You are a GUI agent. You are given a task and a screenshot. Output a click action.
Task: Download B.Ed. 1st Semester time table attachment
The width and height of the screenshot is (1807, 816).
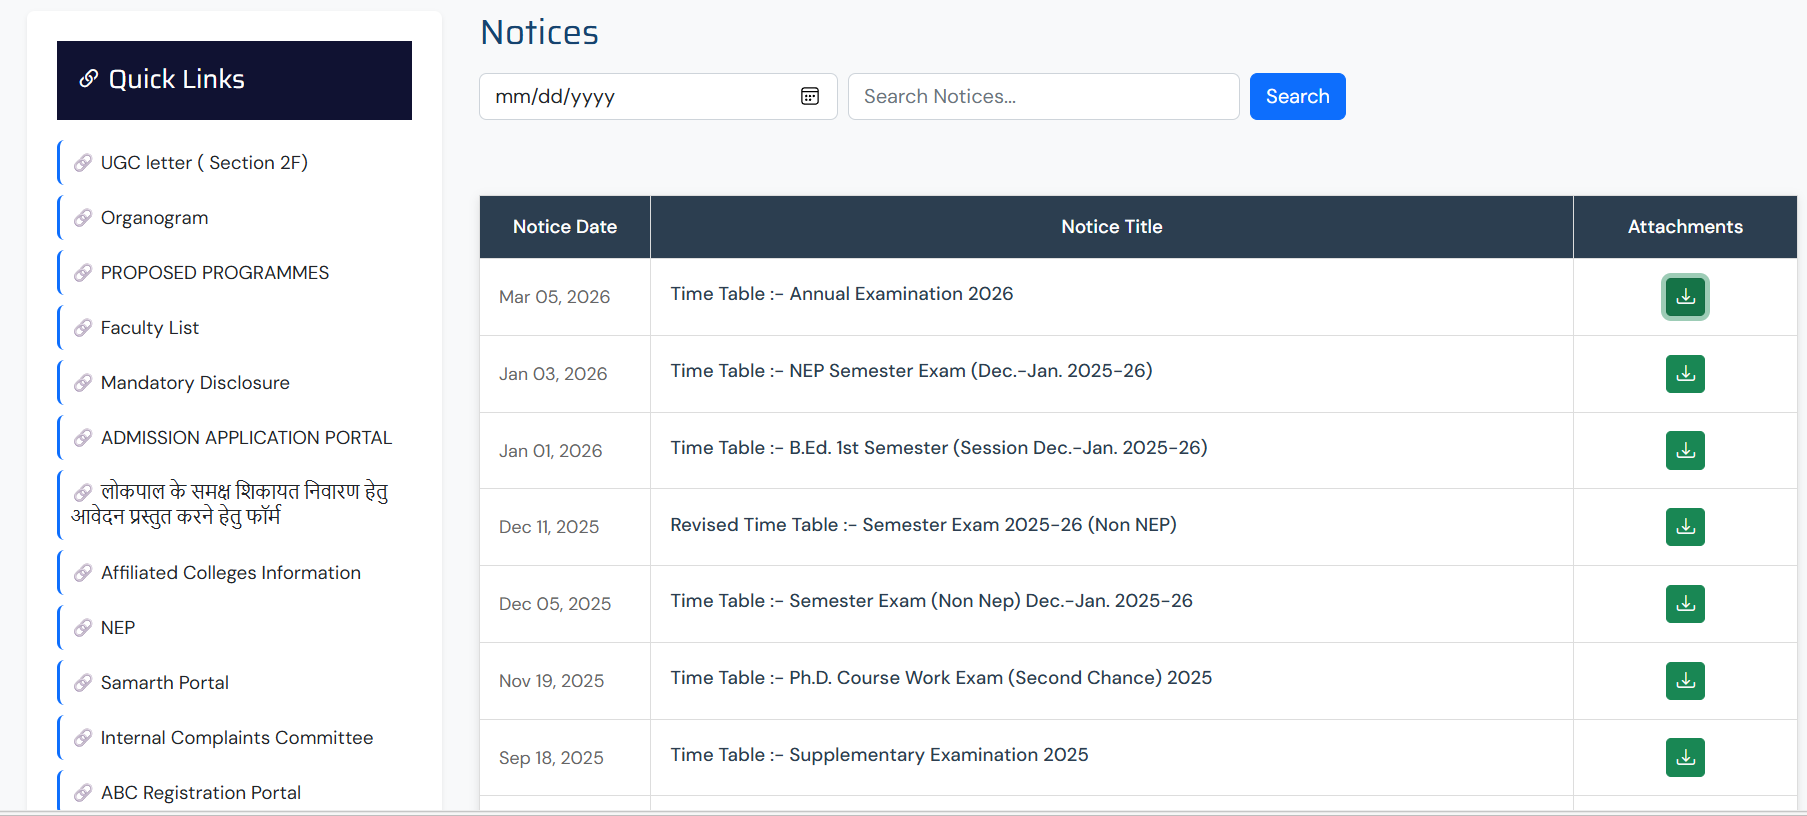tap(1685, 451)
